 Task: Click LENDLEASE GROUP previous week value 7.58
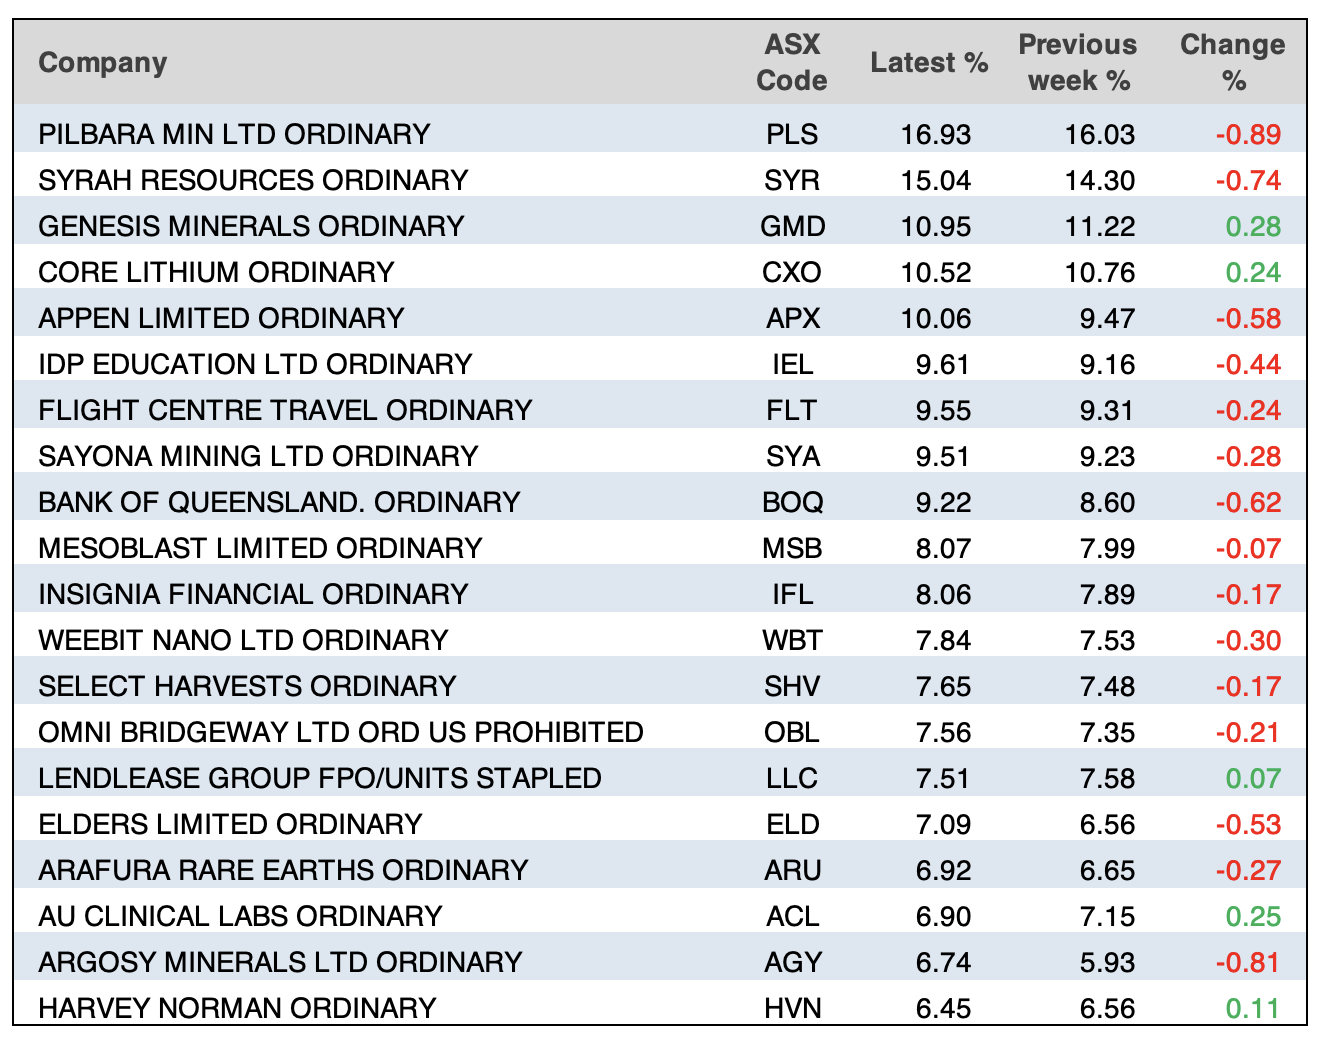click(1107, 778)
